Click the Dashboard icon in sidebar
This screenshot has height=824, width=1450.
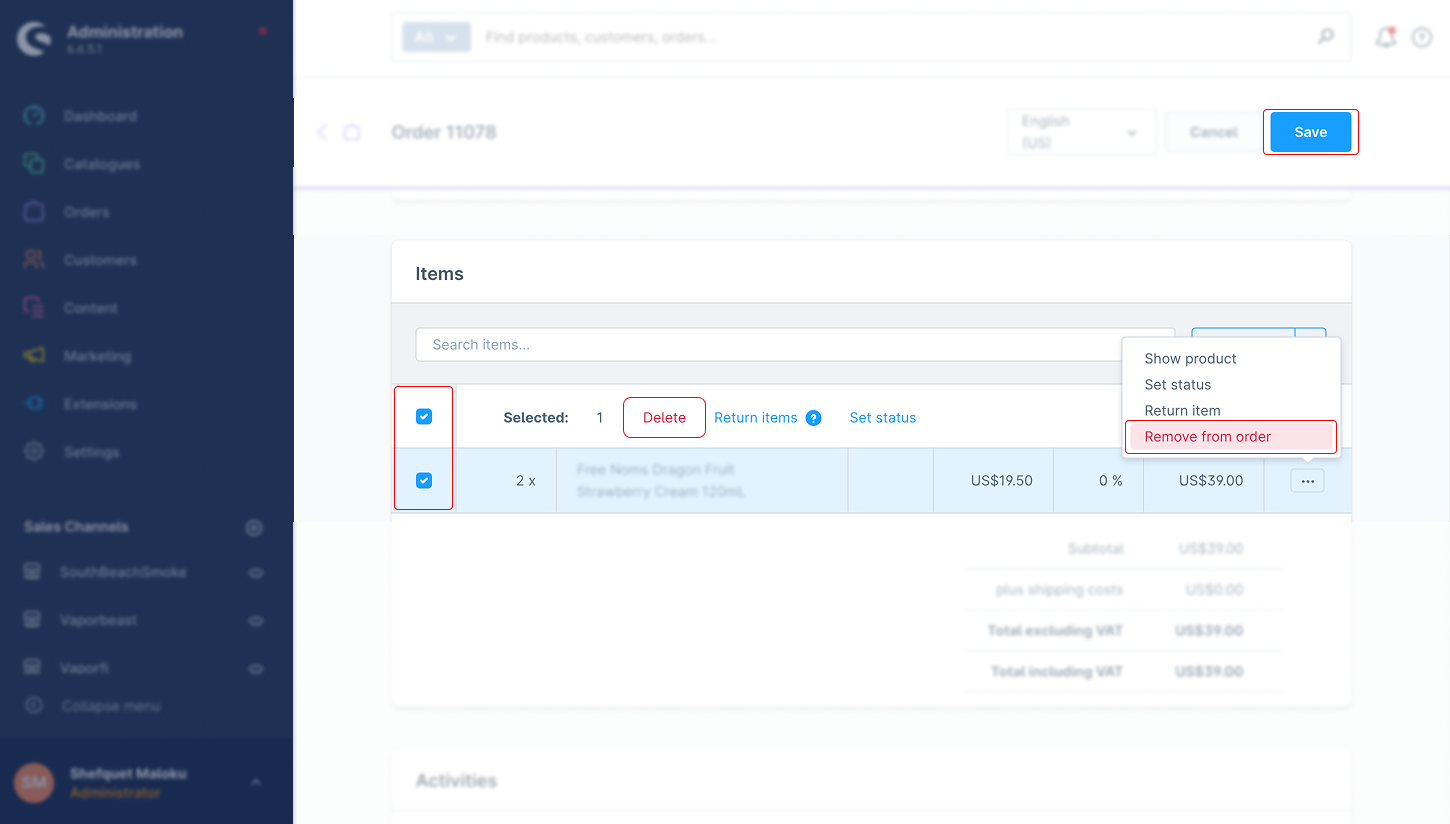34,116
